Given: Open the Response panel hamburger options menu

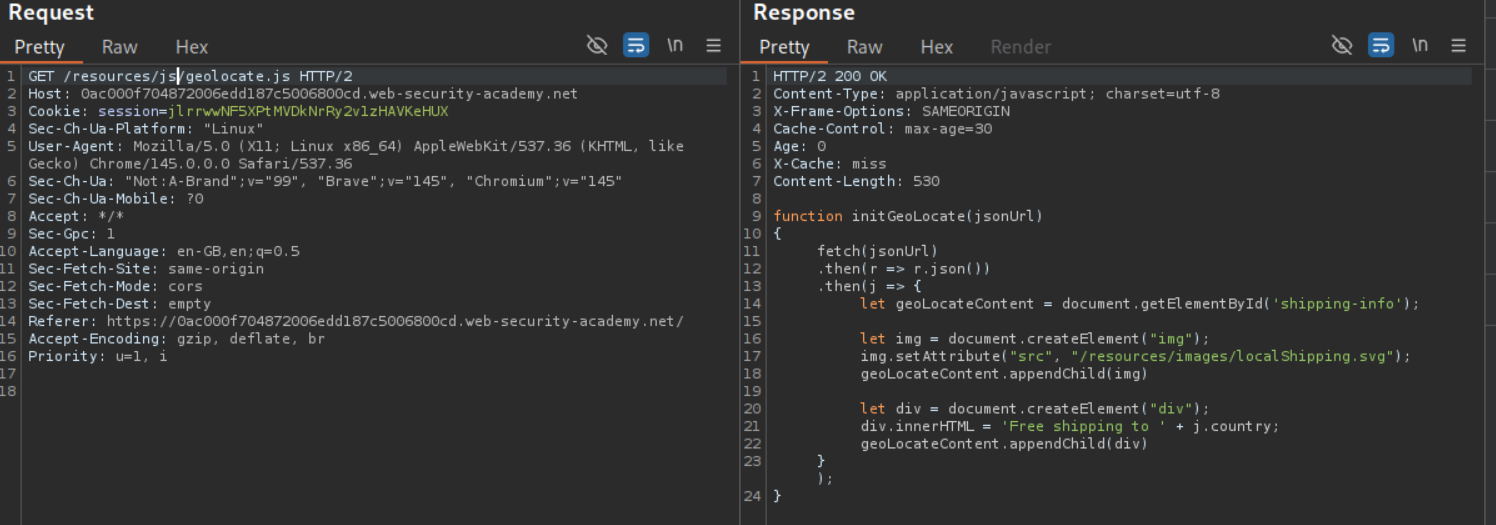Looking at the screenshot, I should tap(1459, 45).
